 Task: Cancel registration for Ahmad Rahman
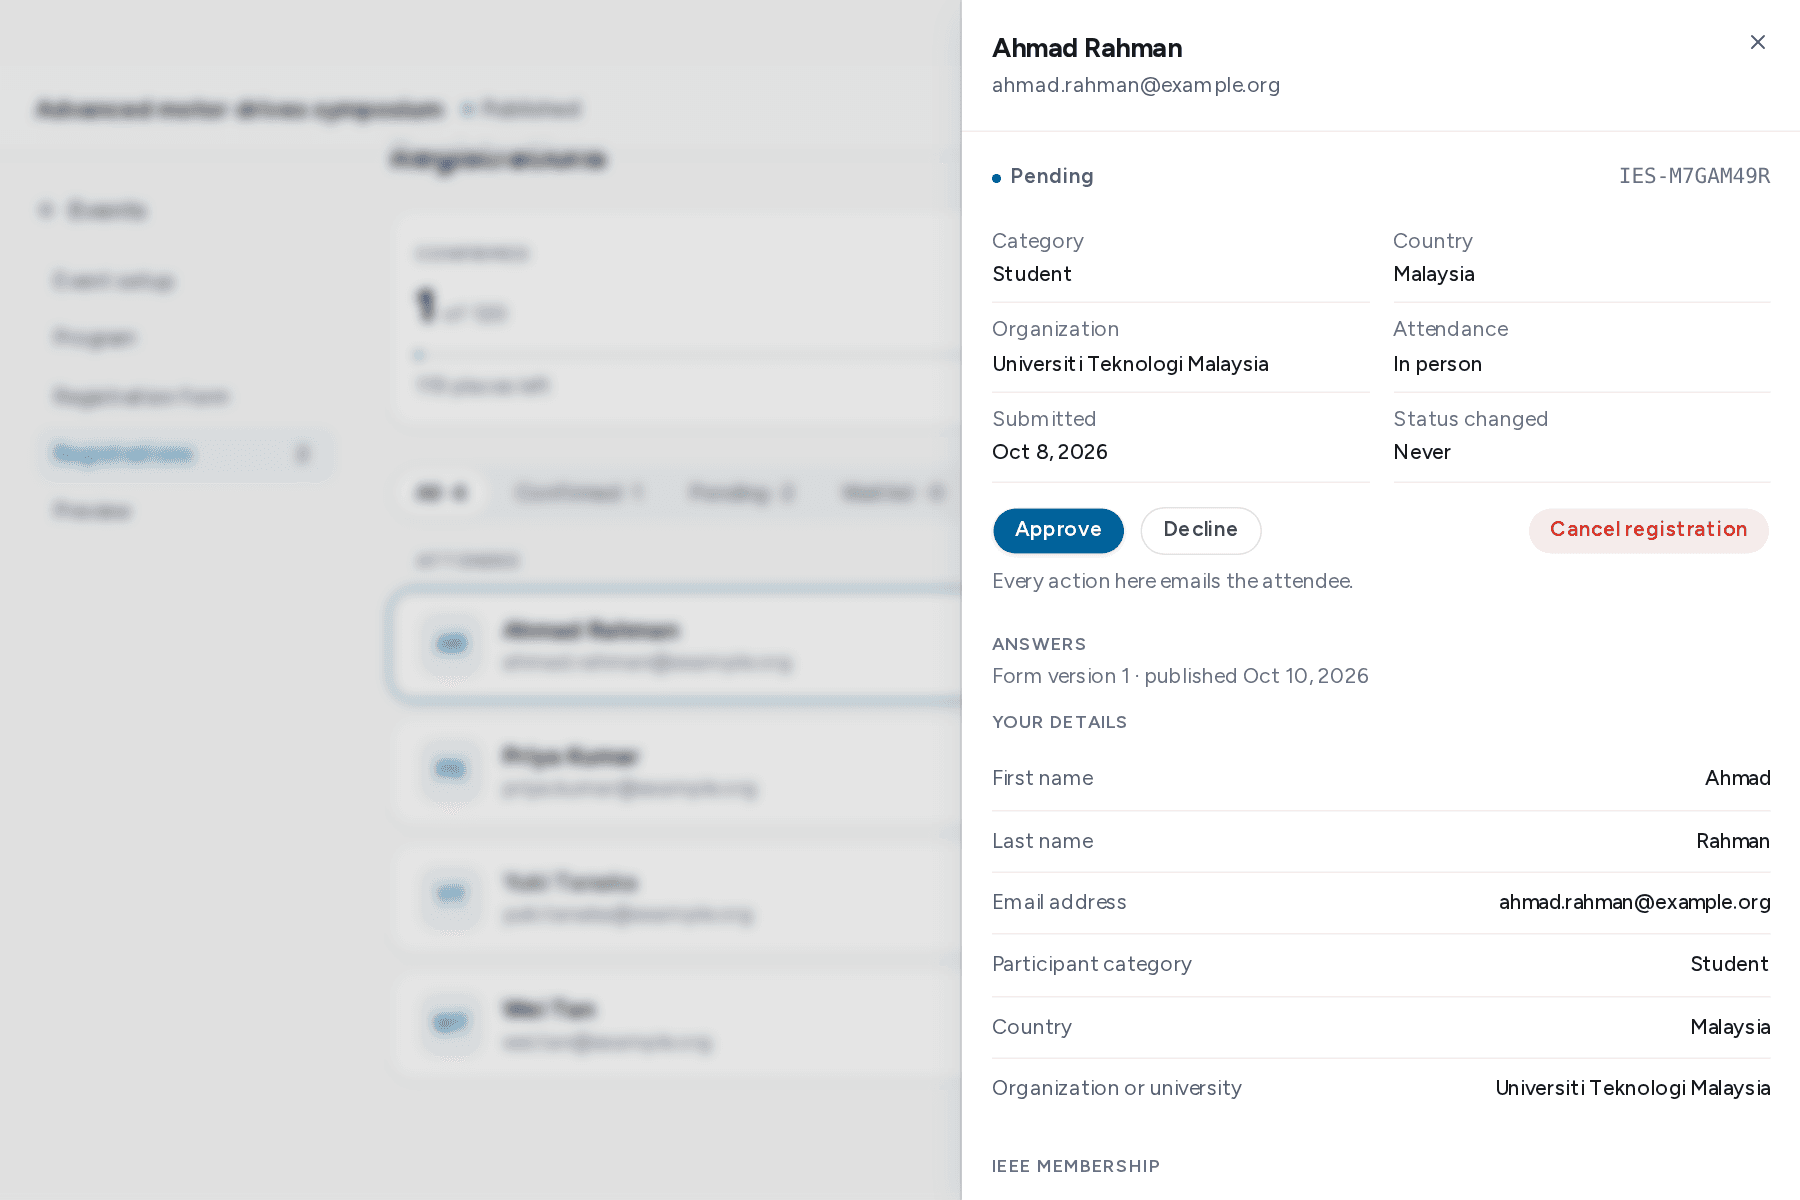tap(1648, 530)
